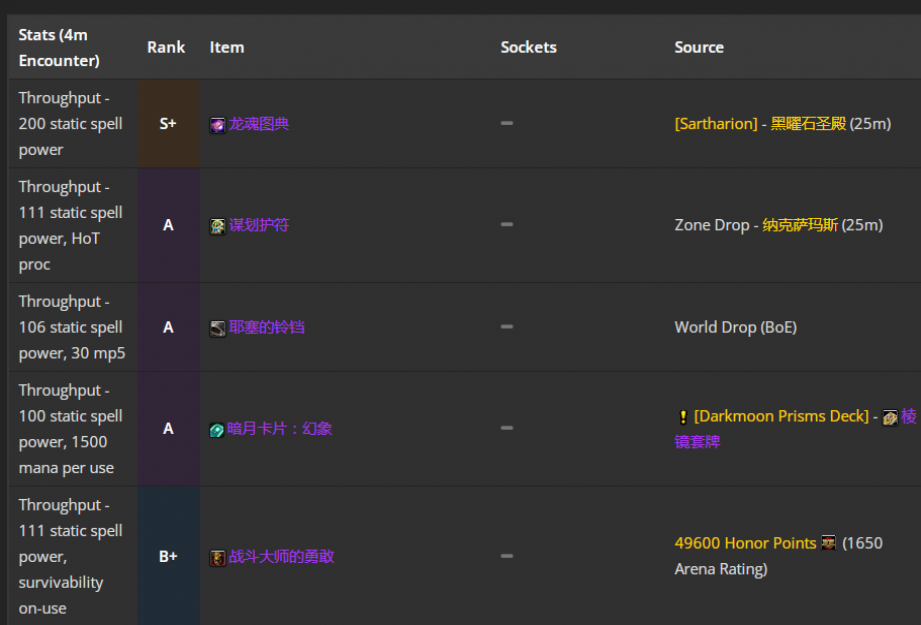
Task: Click the 战斗大师的勇敢 item icon
Action: [217, 558]
